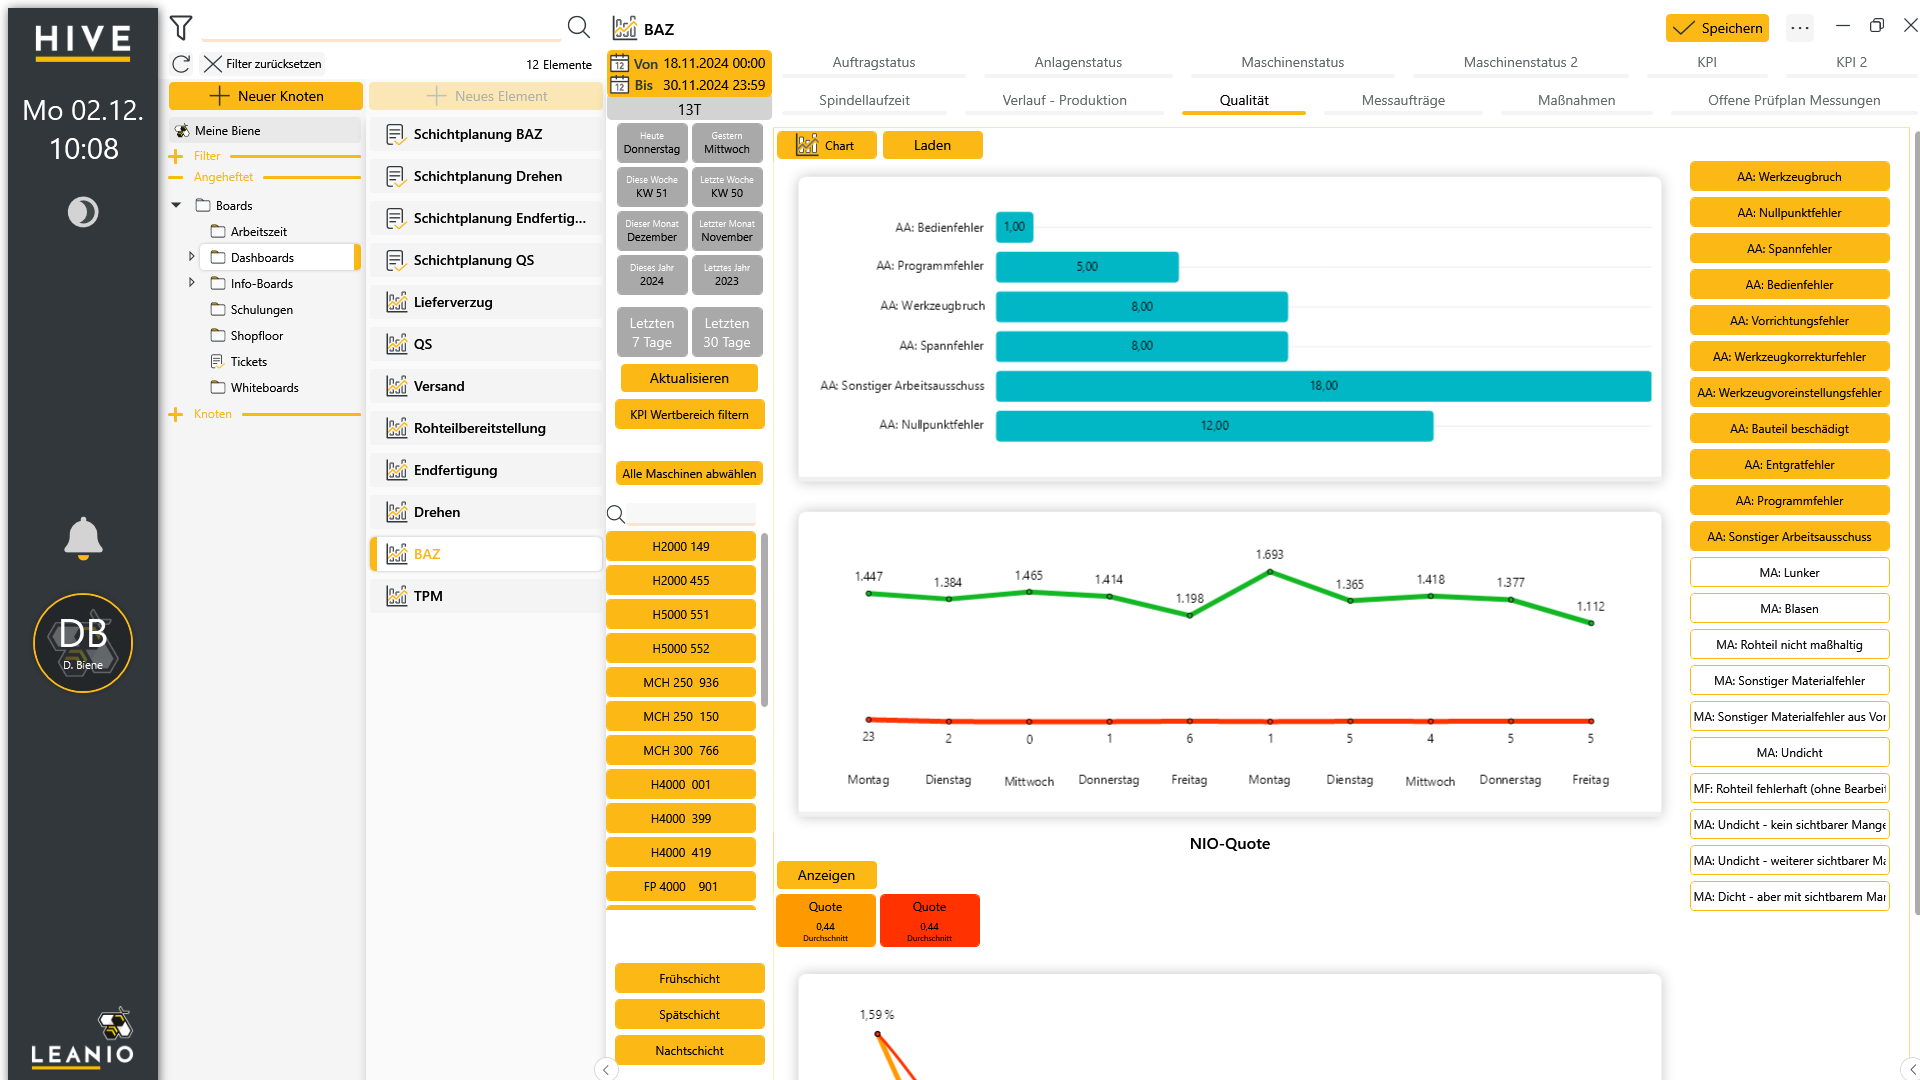Collapse the Boards tree node

pyautogui.click(x=176, y=206)
